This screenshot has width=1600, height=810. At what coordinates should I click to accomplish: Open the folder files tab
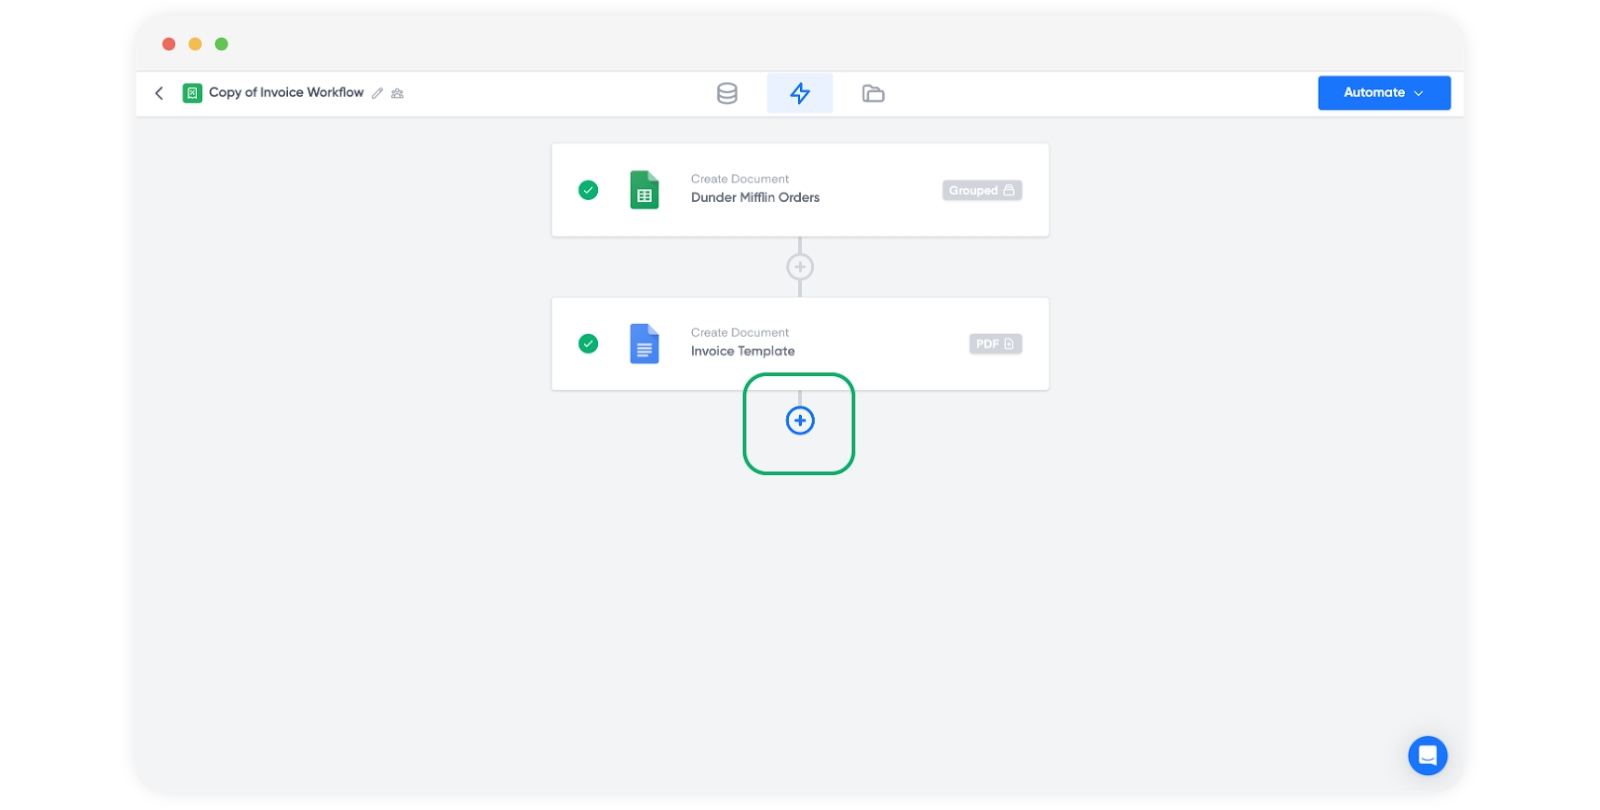[x=873, y=93]
